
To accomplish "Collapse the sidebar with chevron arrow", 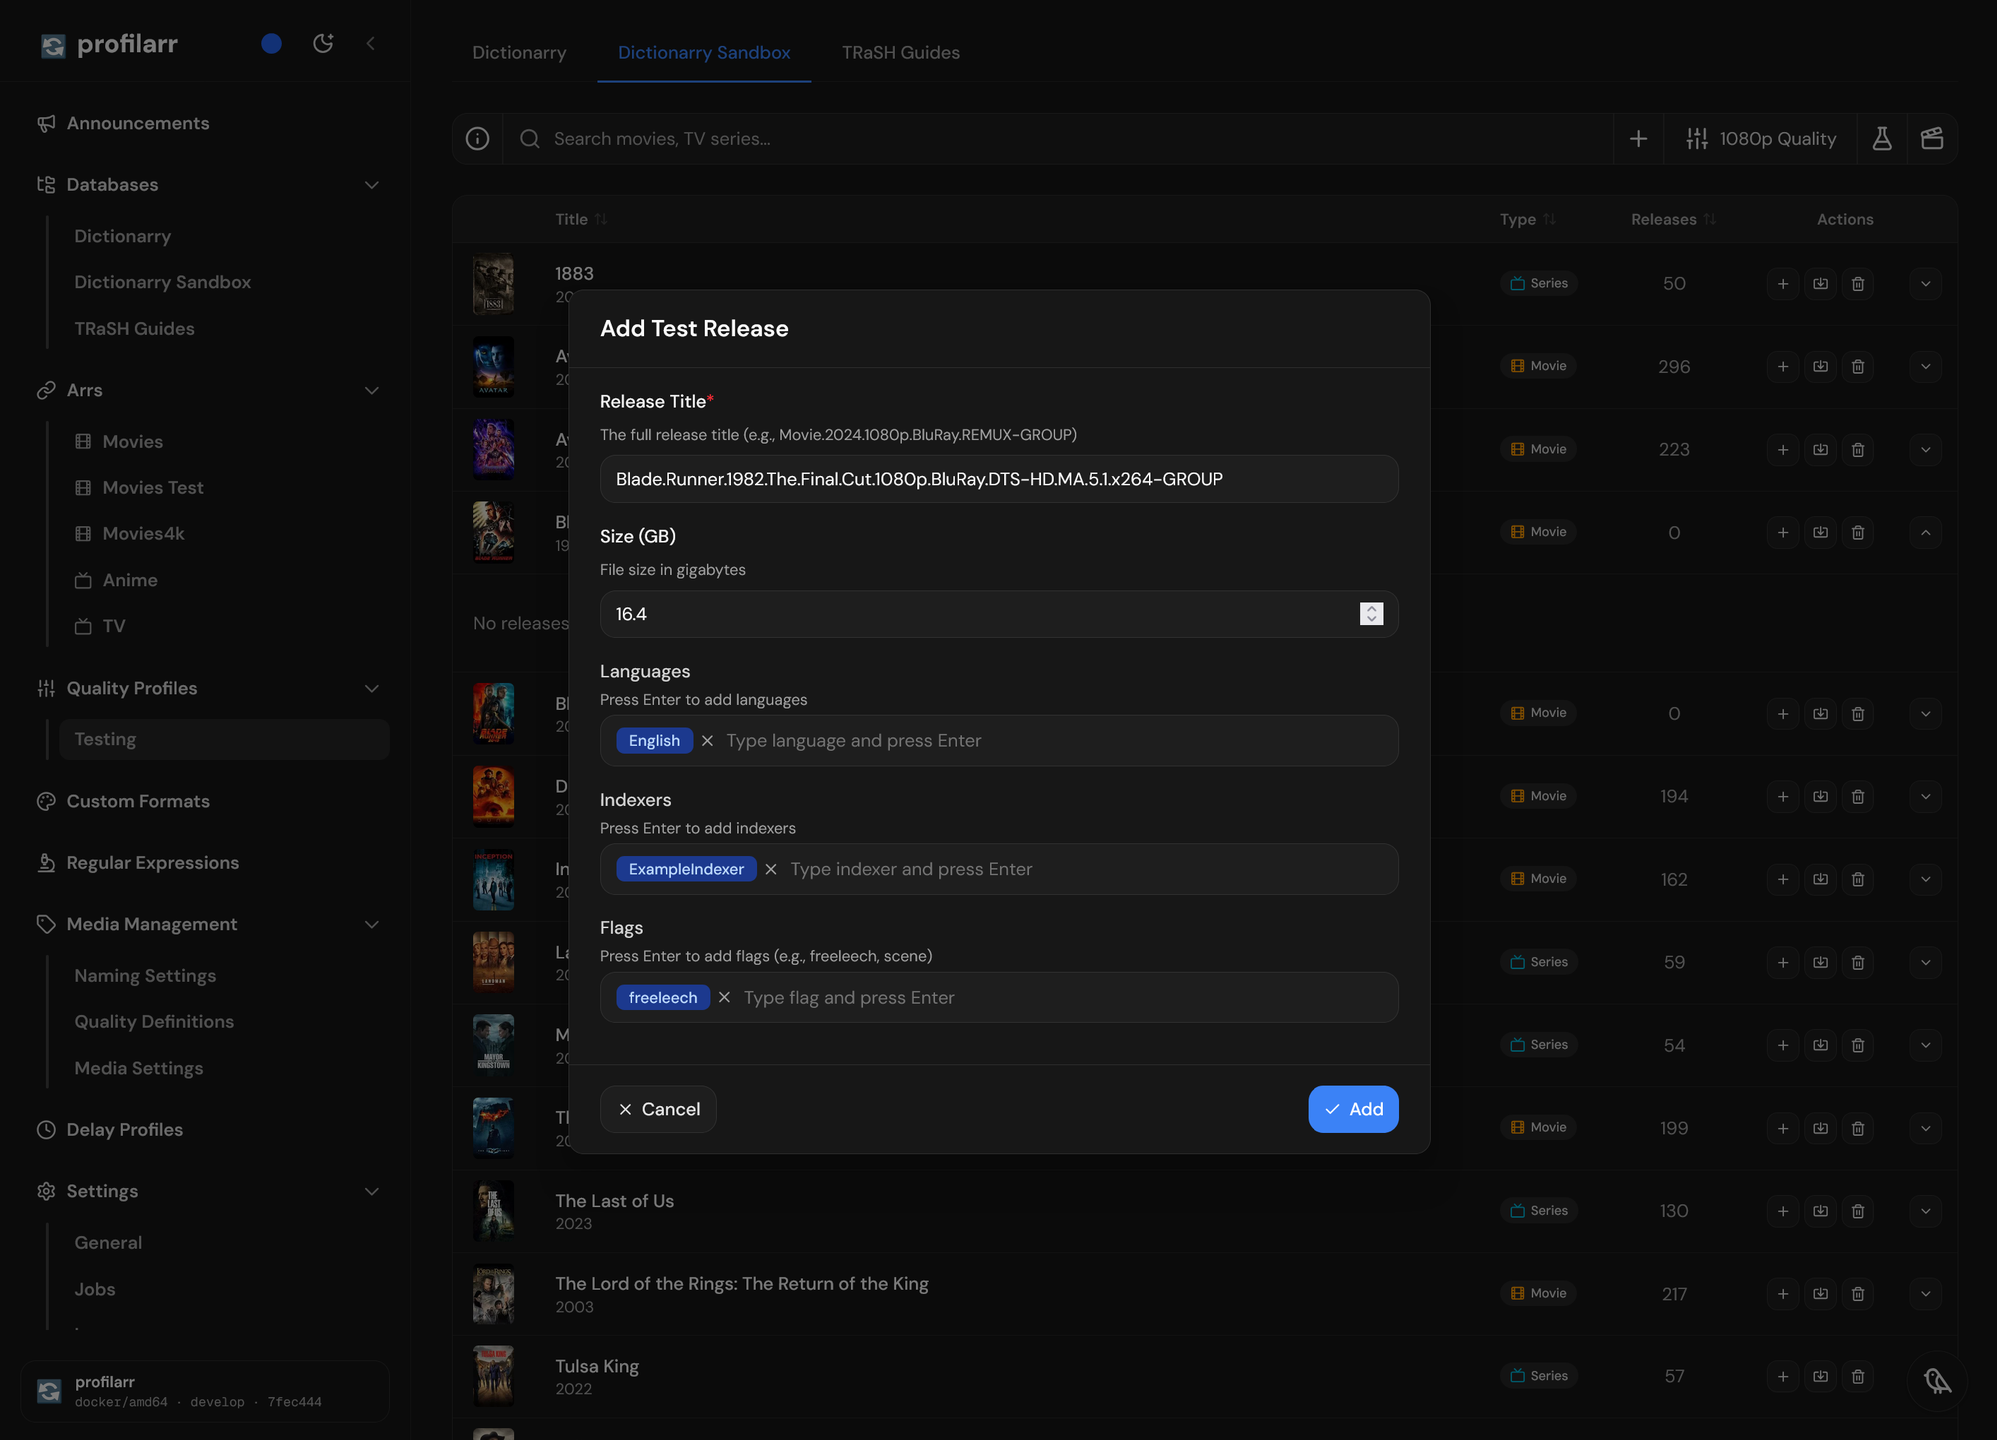I will pyautogui.click(x=371, y=43).
